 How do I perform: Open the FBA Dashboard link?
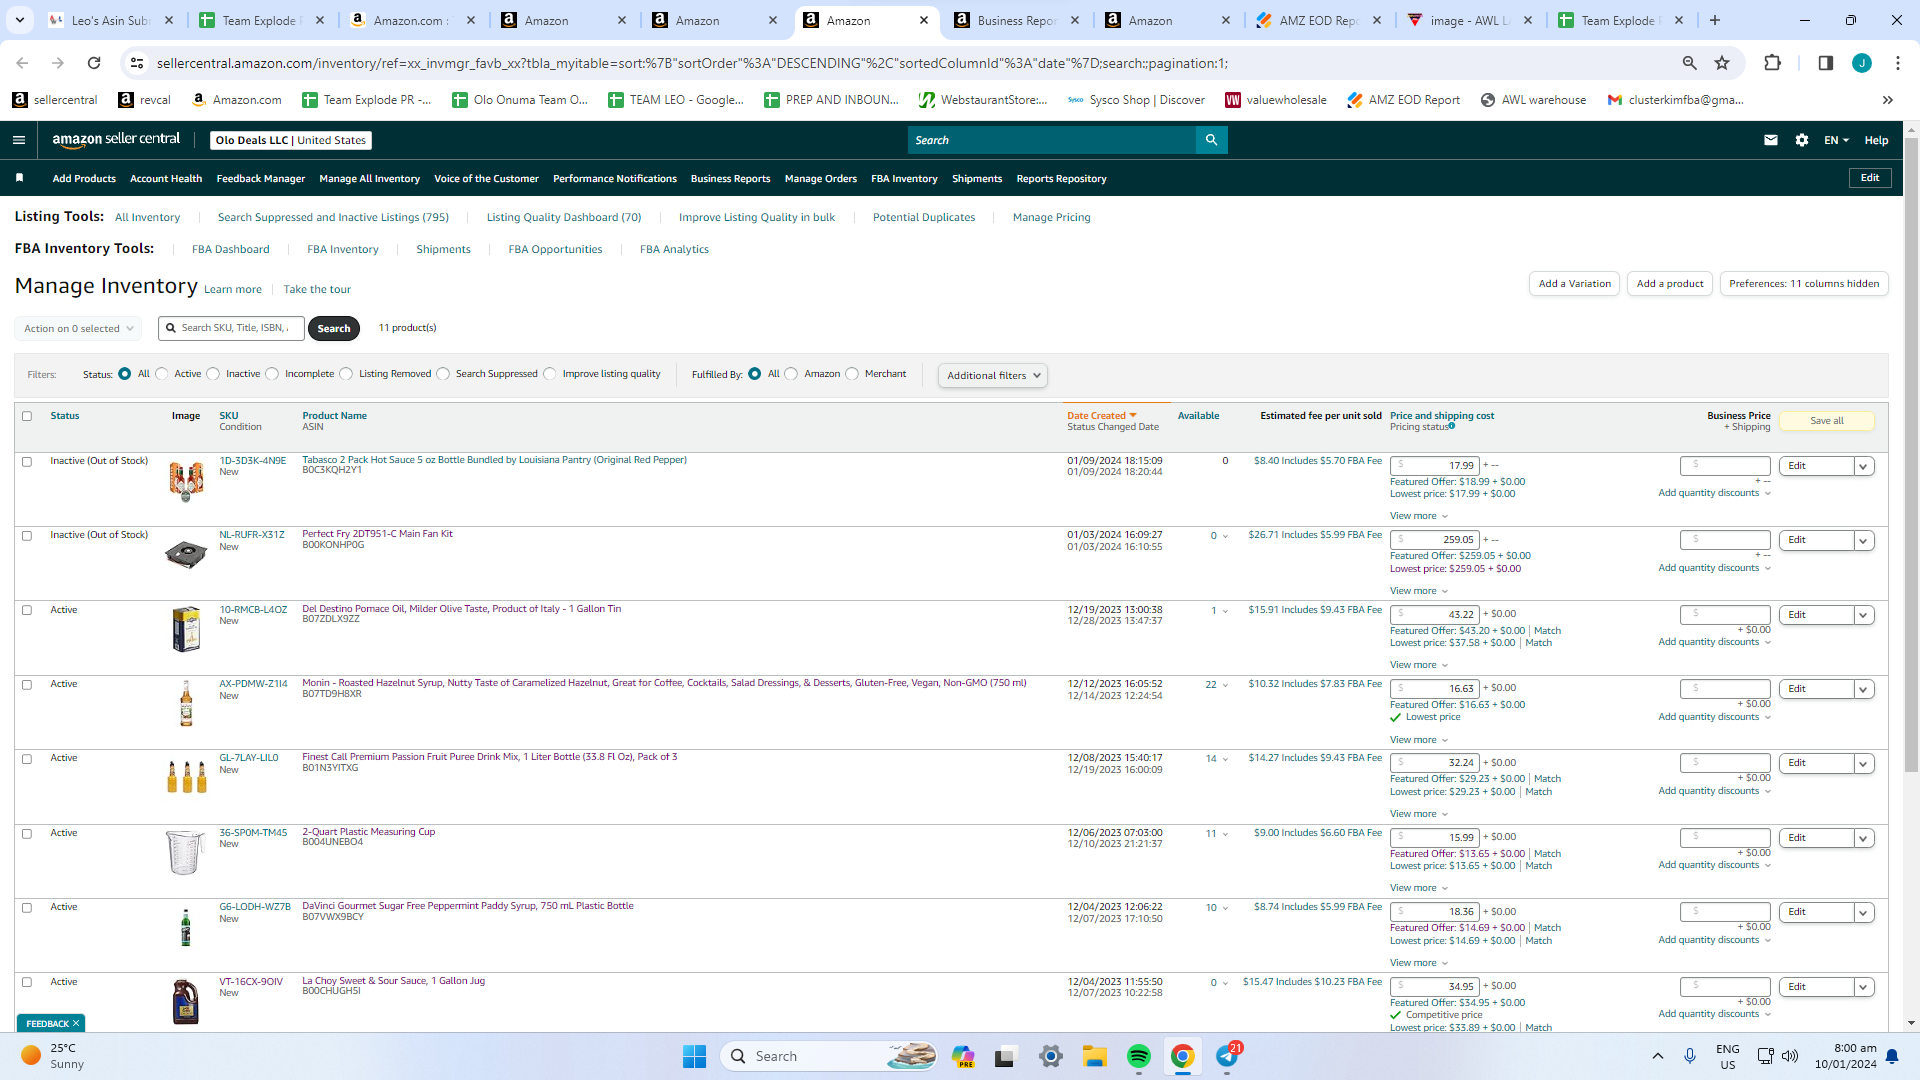pyautogui.click(x=230, y=249)
